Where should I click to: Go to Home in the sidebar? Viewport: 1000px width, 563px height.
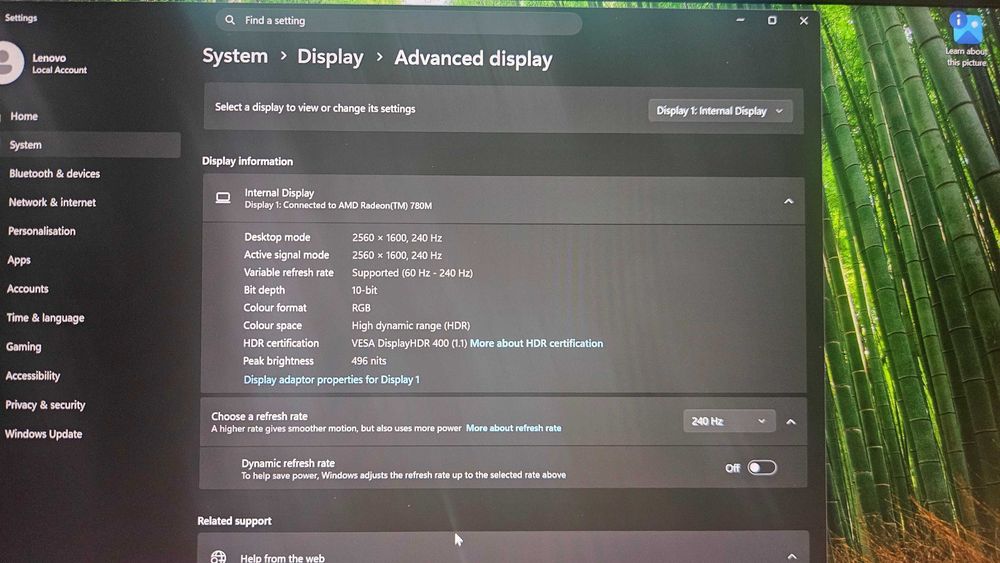(x=24, y=116)
